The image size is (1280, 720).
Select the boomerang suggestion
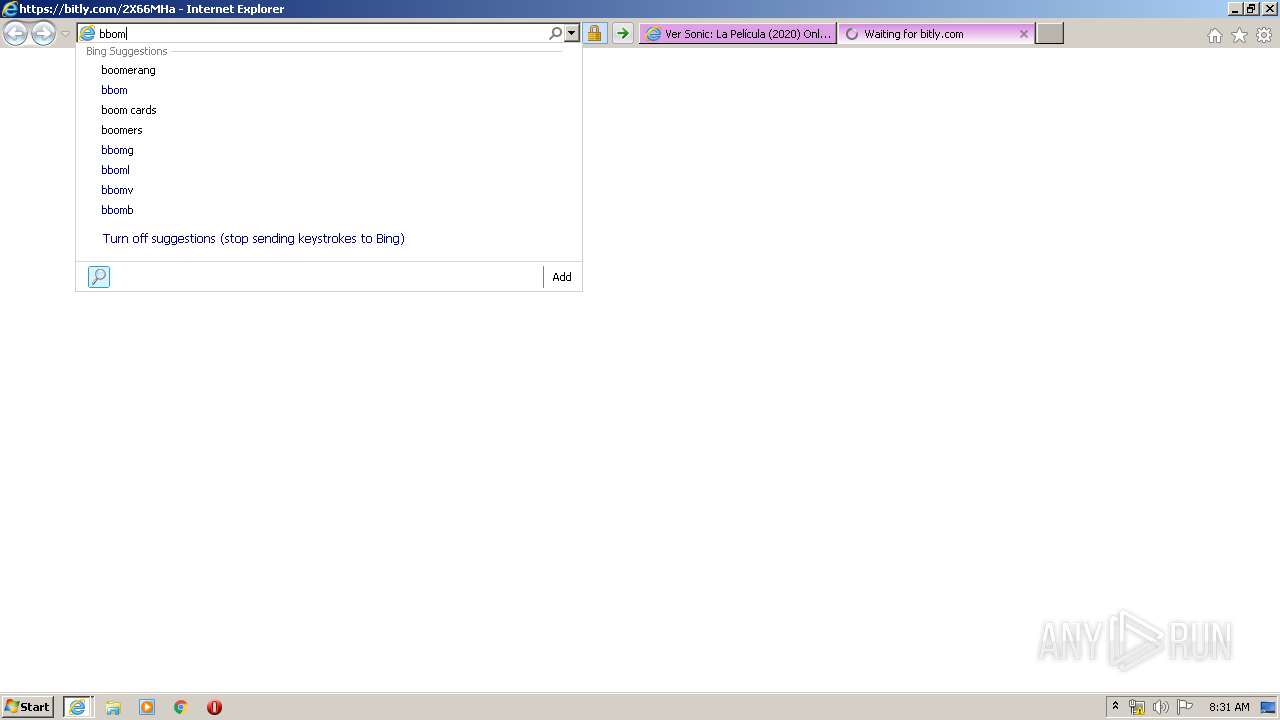[329, 70]
